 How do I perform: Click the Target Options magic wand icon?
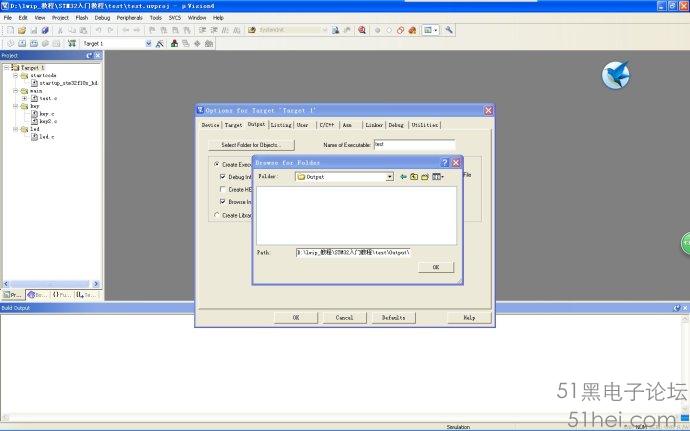[x=160, y=44]
